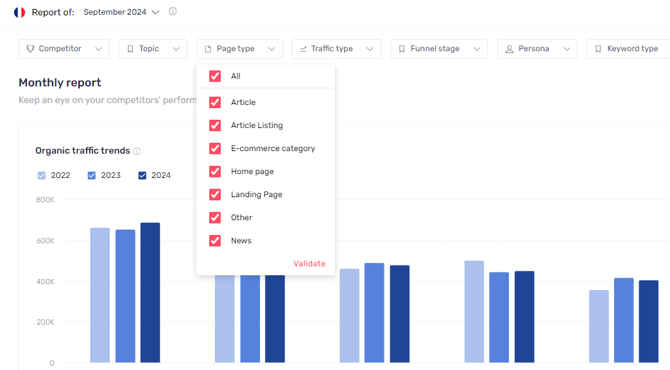
Task: Uncheck the Article Listing checkbox
Action: (215, 125)
